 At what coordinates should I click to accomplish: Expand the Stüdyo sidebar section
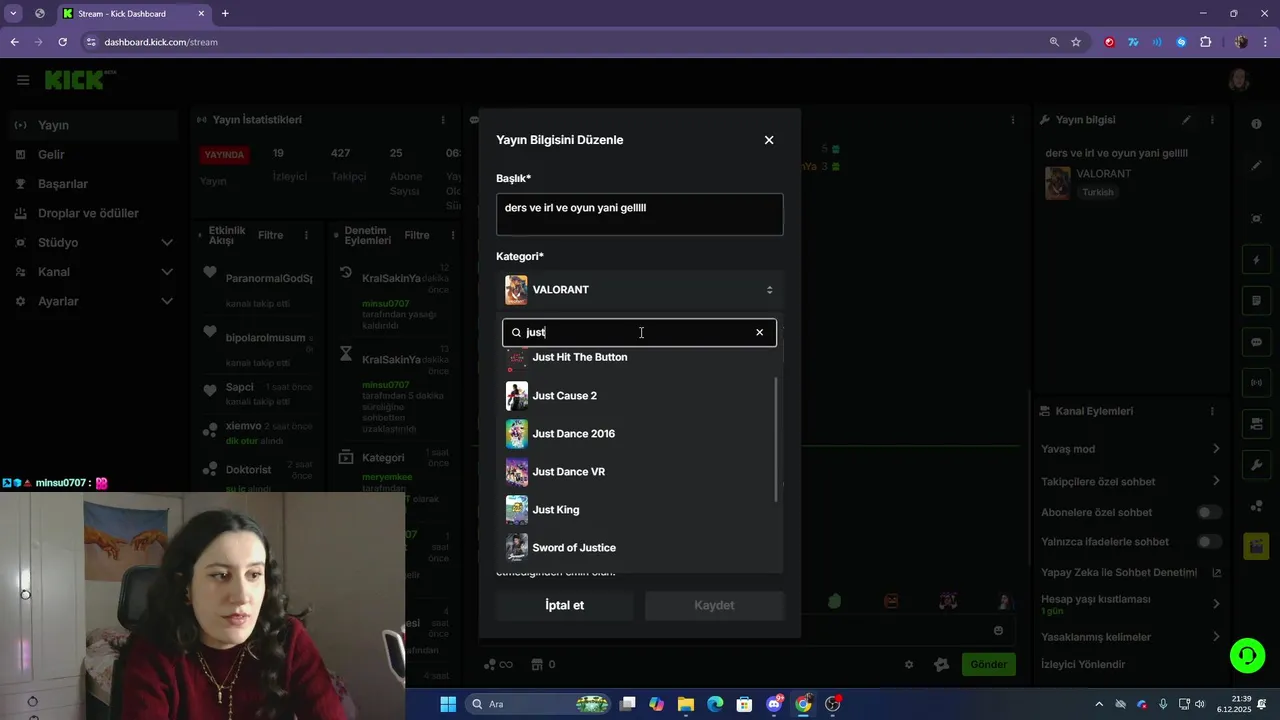(94, 242)
